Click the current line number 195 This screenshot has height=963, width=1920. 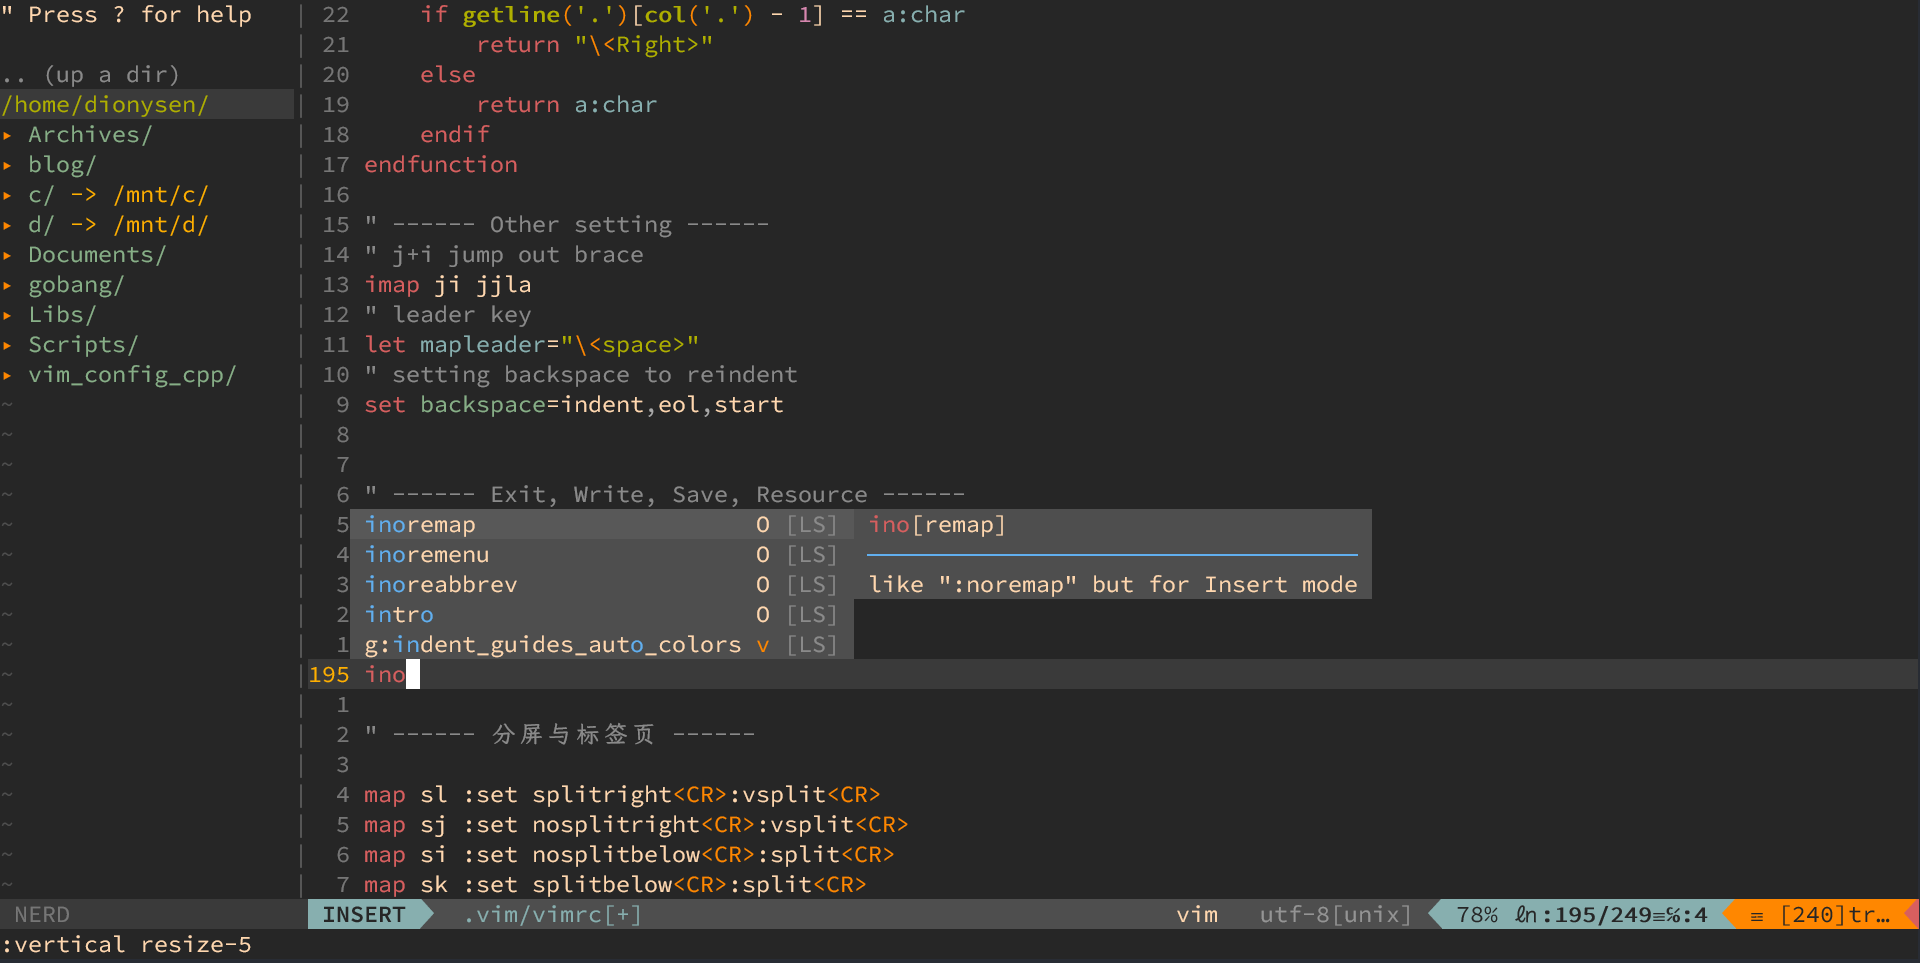[329, 675]
